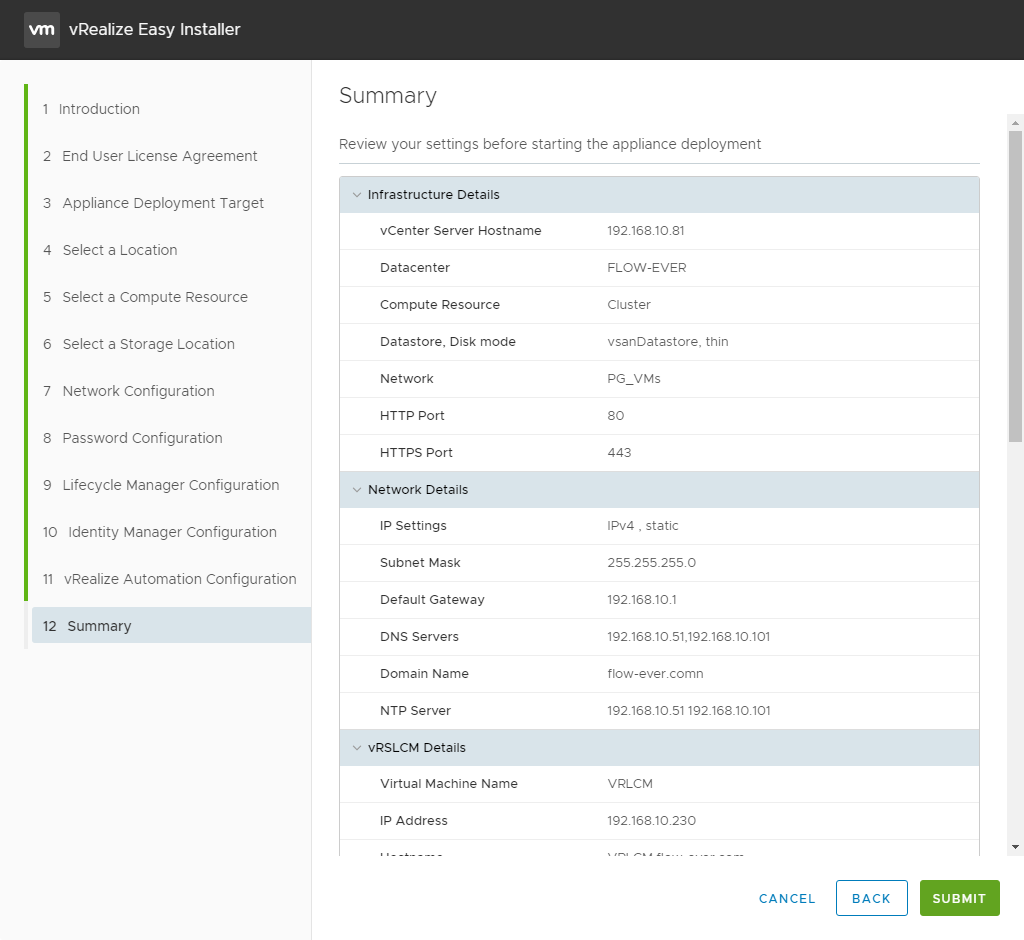Collapse the Network Details section chevron
This screenshot has width=1024, height=940.
point(357,489)
